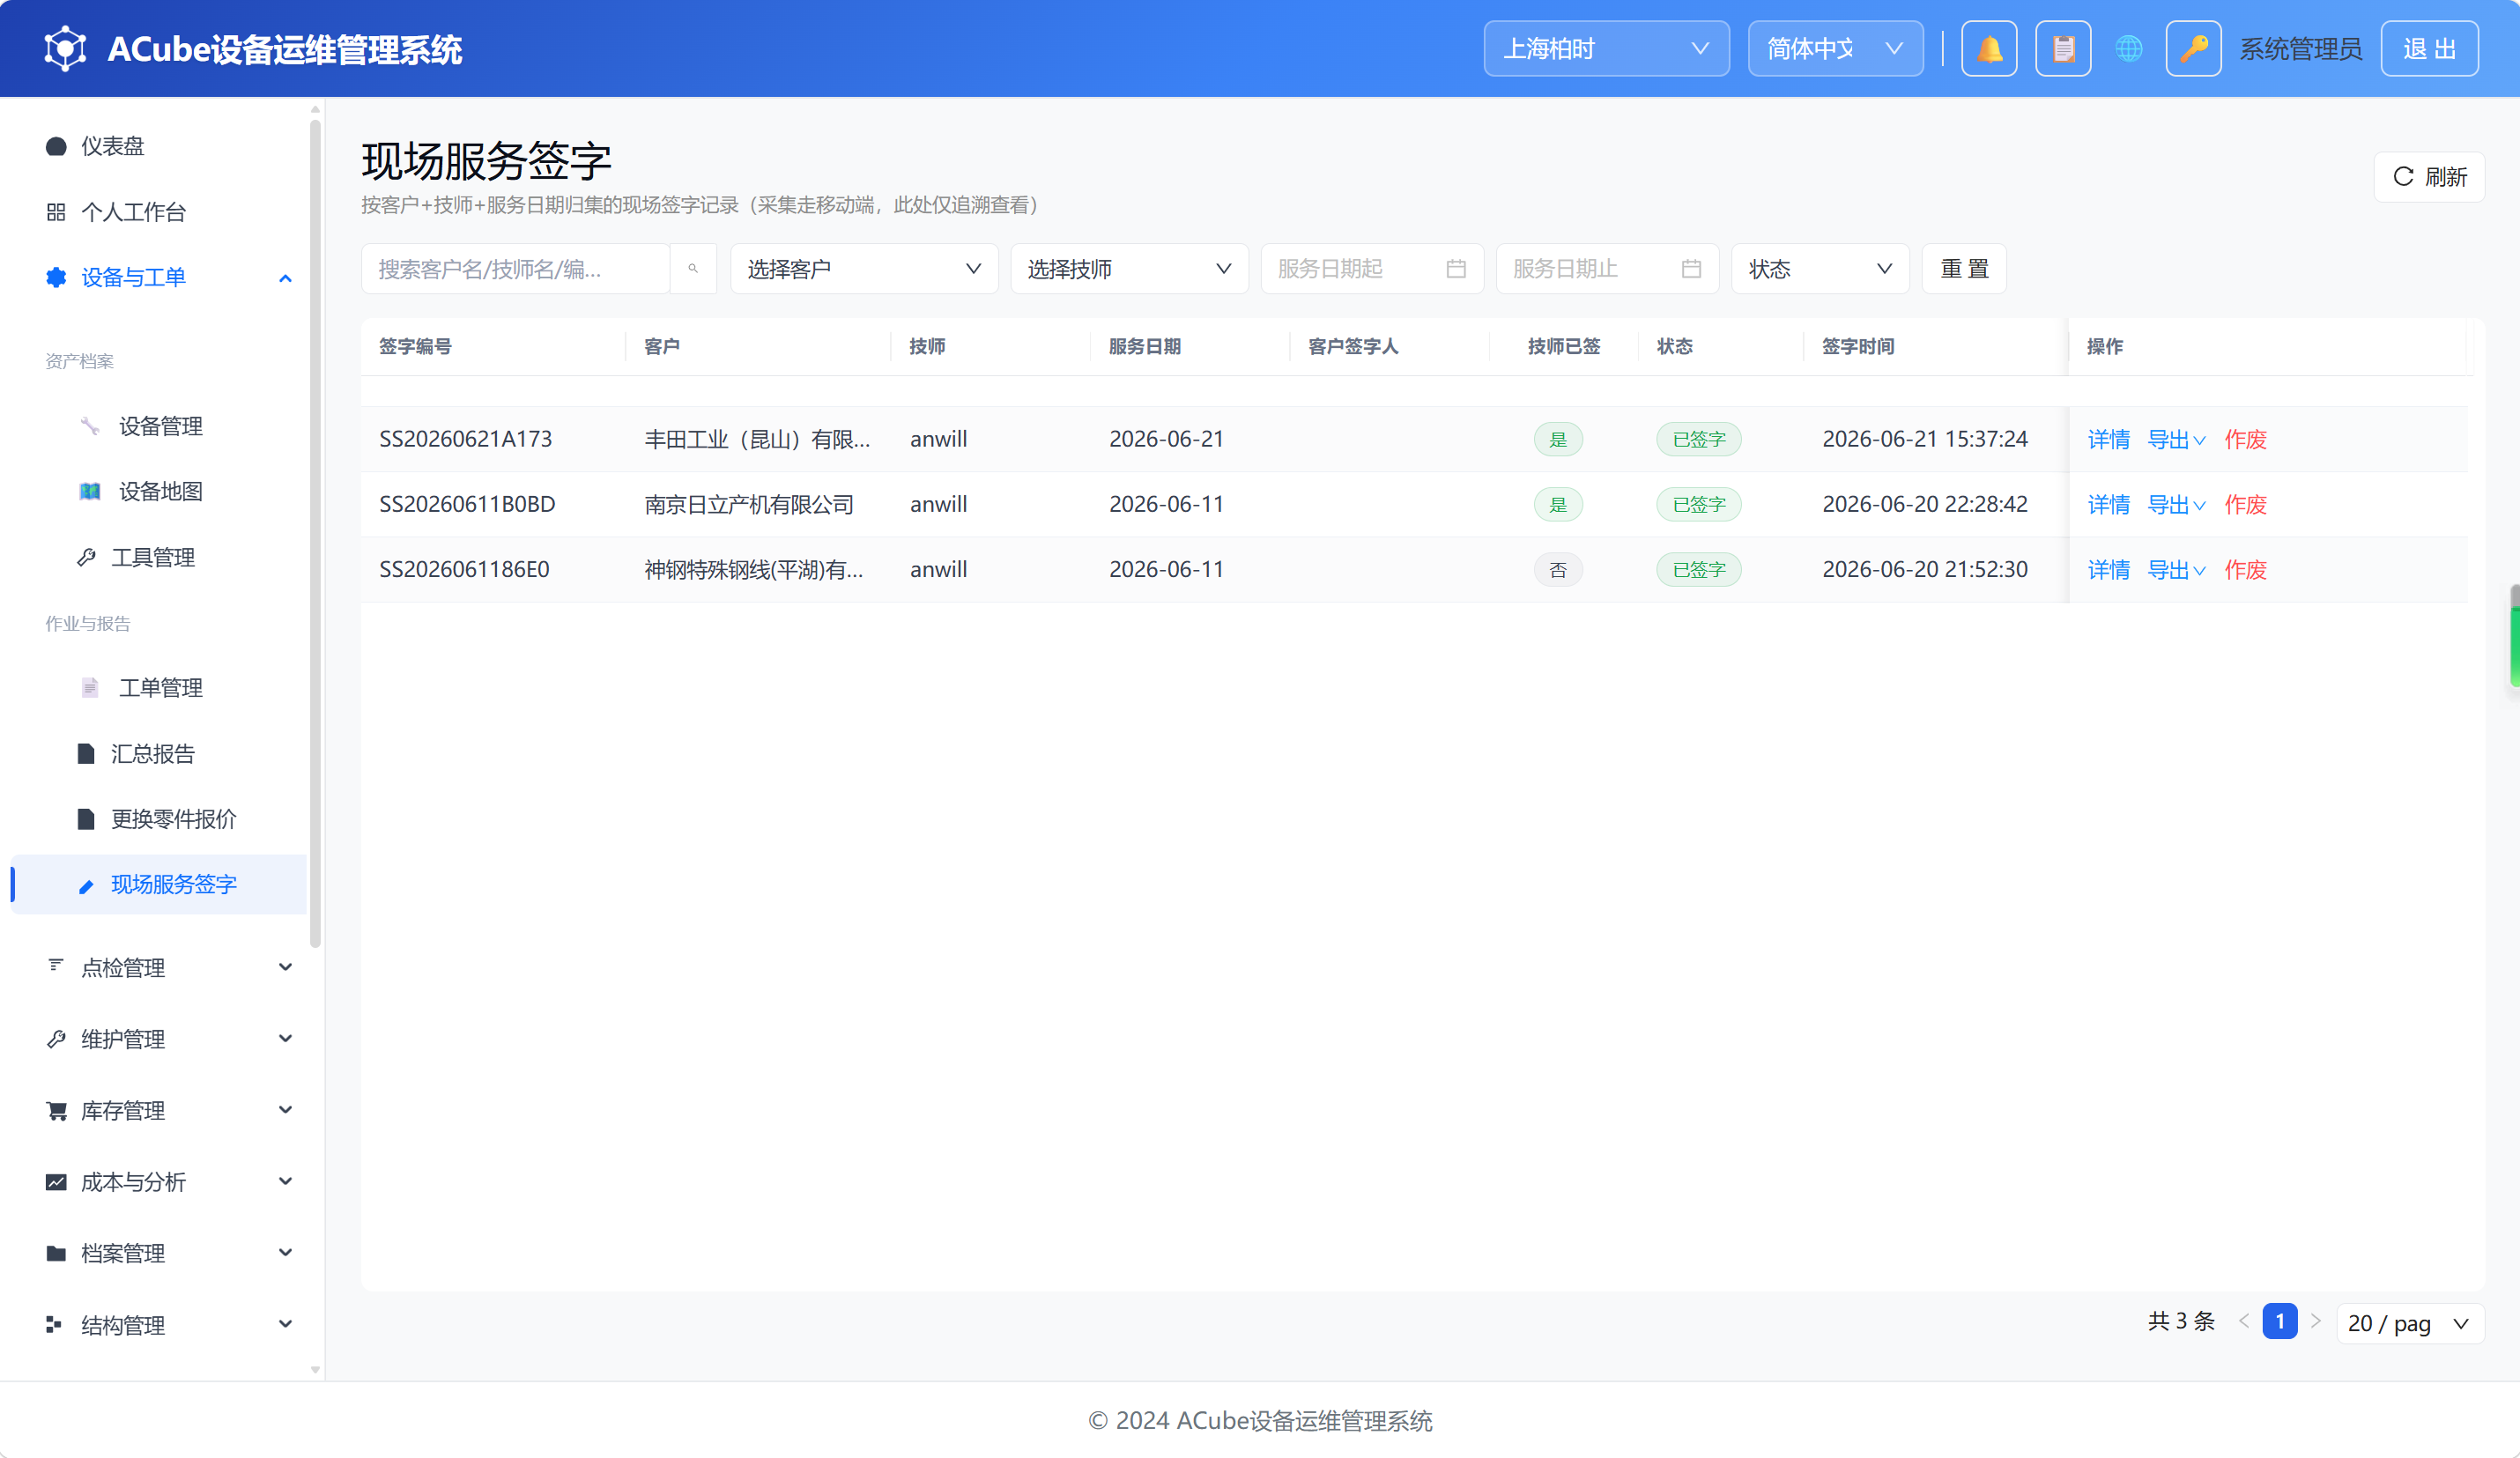Open 设备管理 menu item
This screenshot has width=2520, height=1458.
pyautogui.click(x=159, y=426)
